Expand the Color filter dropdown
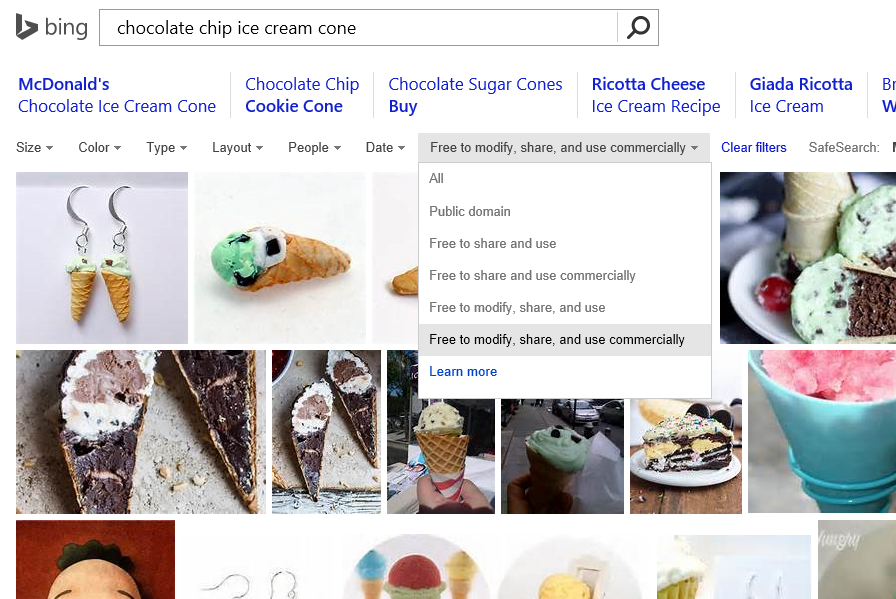Viewport: 896px width, 599px height. (x=99, y=147)
